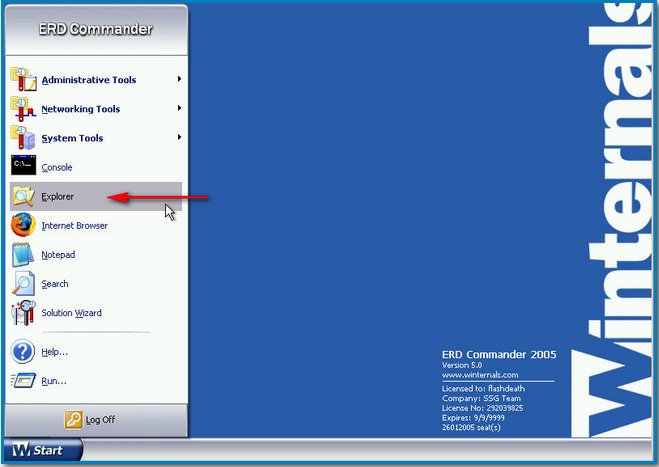Click the Explorer folder magnifier icon

[23, 196]
